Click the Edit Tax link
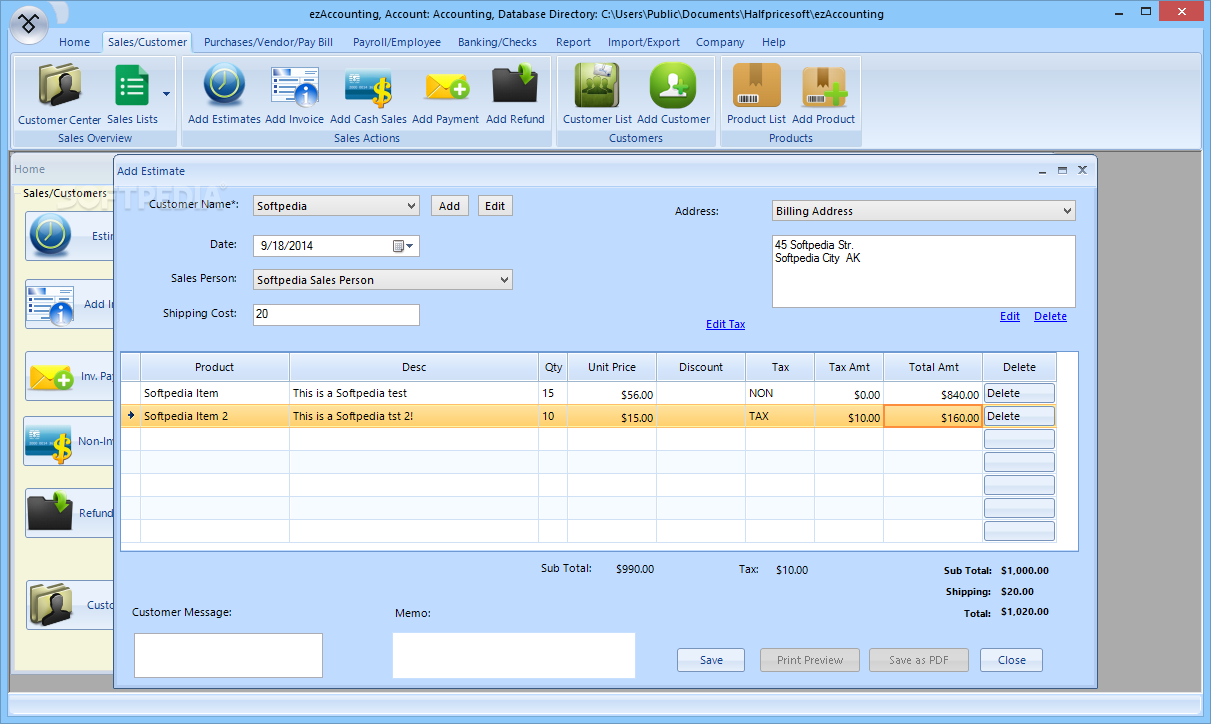The width and height of the screenshot is (1211, 724). tap(725, 324)
